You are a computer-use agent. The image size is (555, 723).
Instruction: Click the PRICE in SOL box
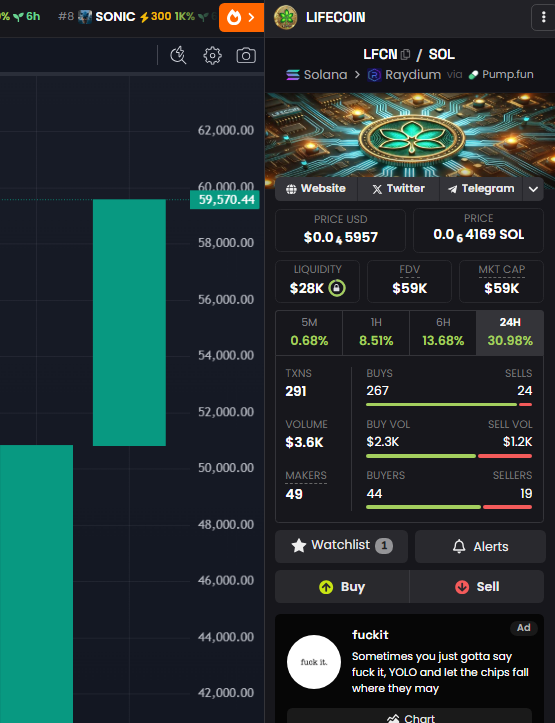tap(478, 230)
